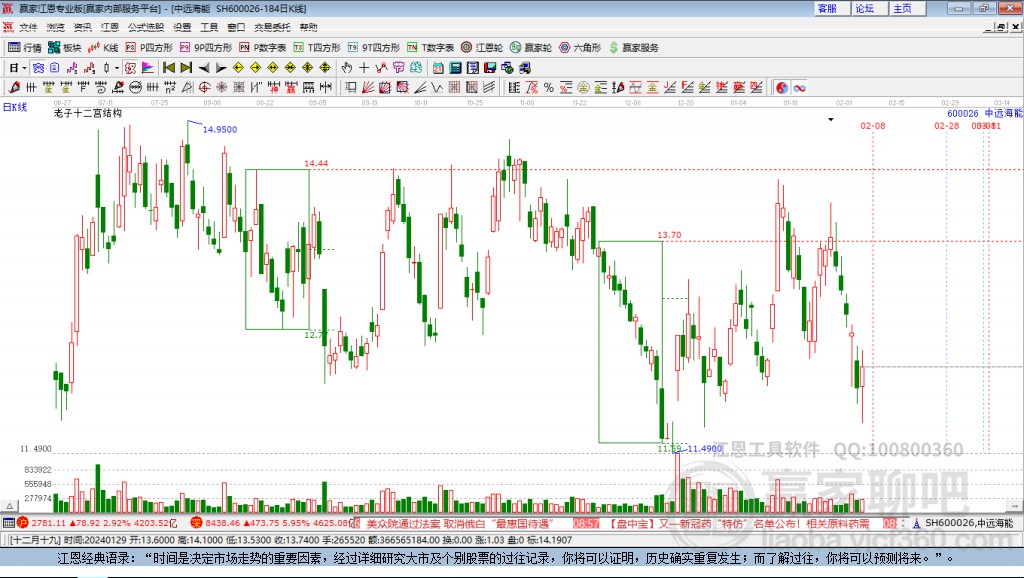The width and height of the screenshot is (1024, 578).
Task: Click the 客服 customer service button
Action: point(831,8)
